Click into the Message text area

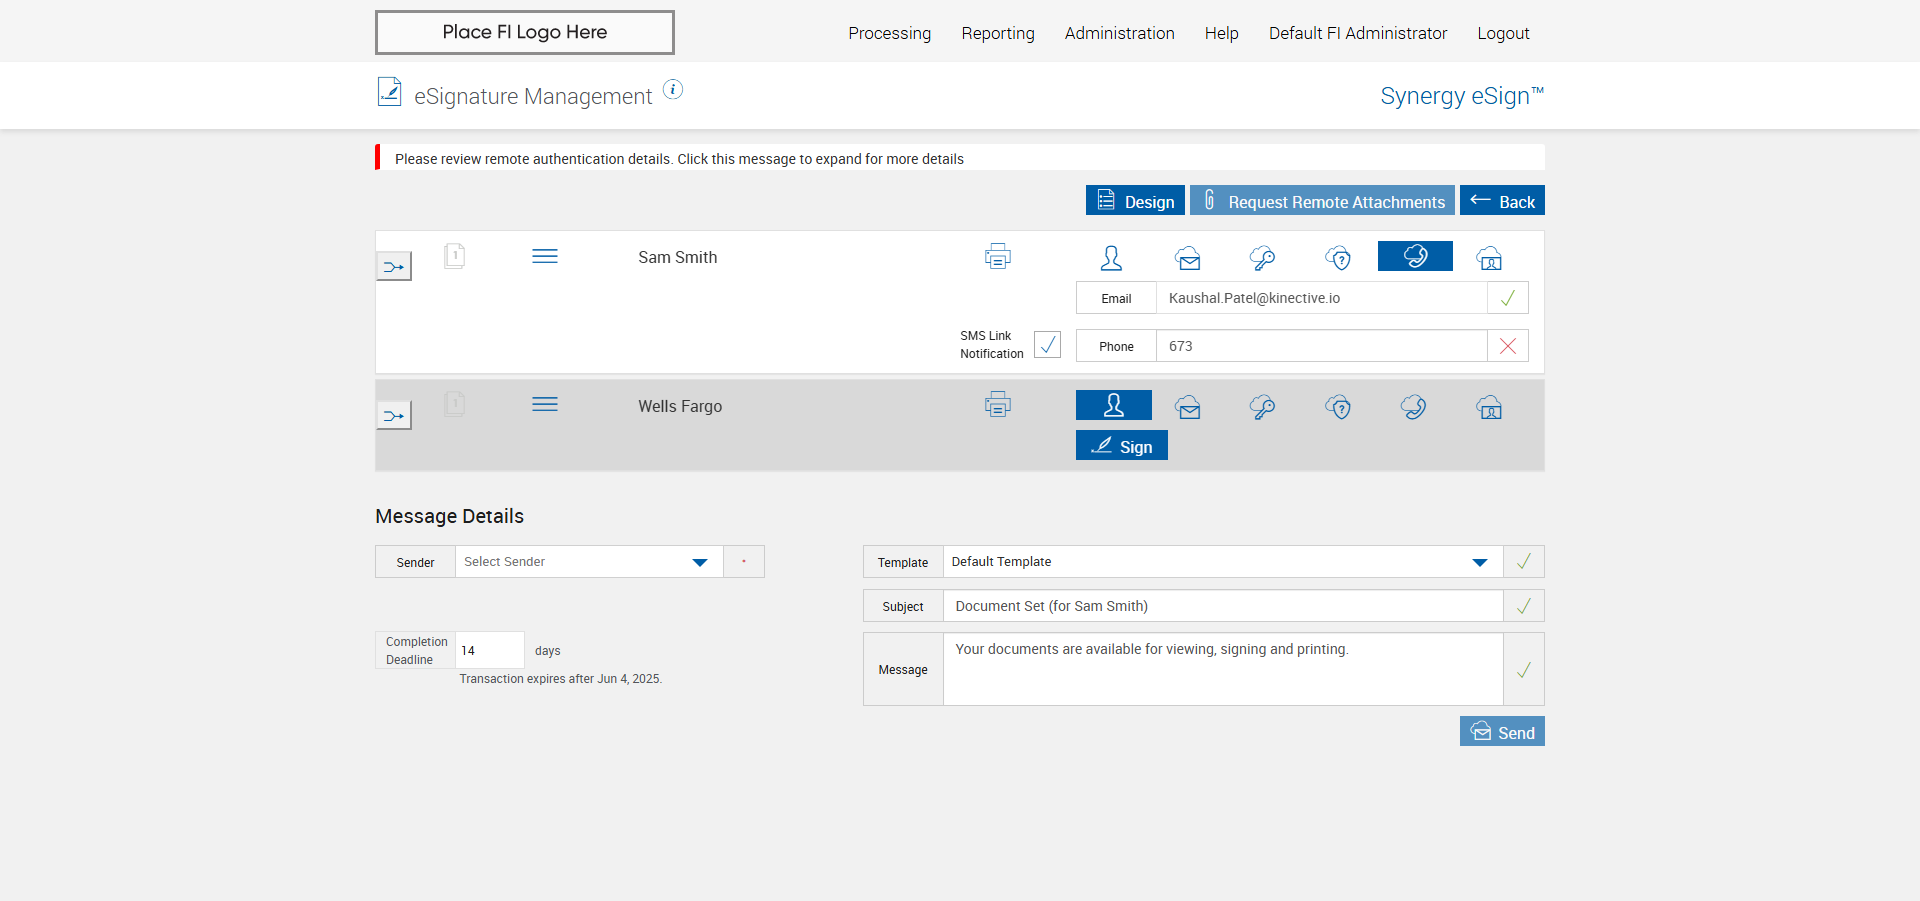1223,669
